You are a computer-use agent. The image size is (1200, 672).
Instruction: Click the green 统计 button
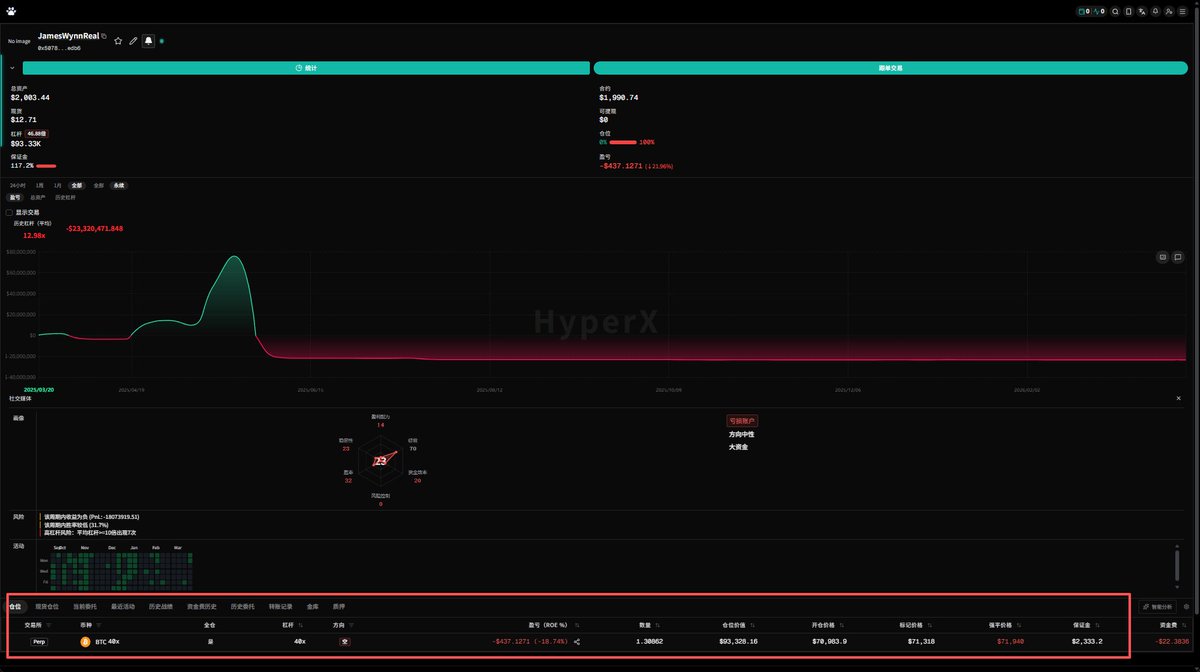click(306, 68)
